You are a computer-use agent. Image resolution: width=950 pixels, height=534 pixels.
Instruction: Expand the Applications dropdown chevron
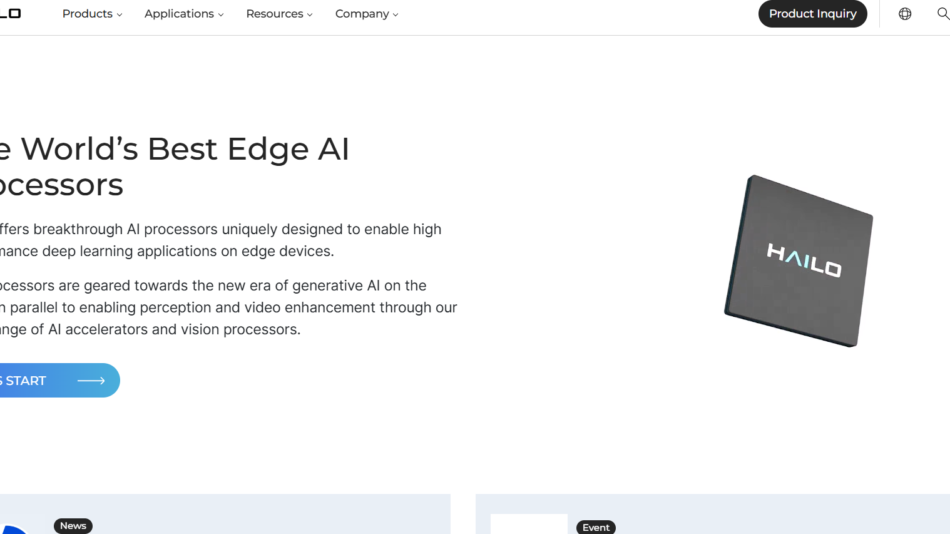point(221,15)
